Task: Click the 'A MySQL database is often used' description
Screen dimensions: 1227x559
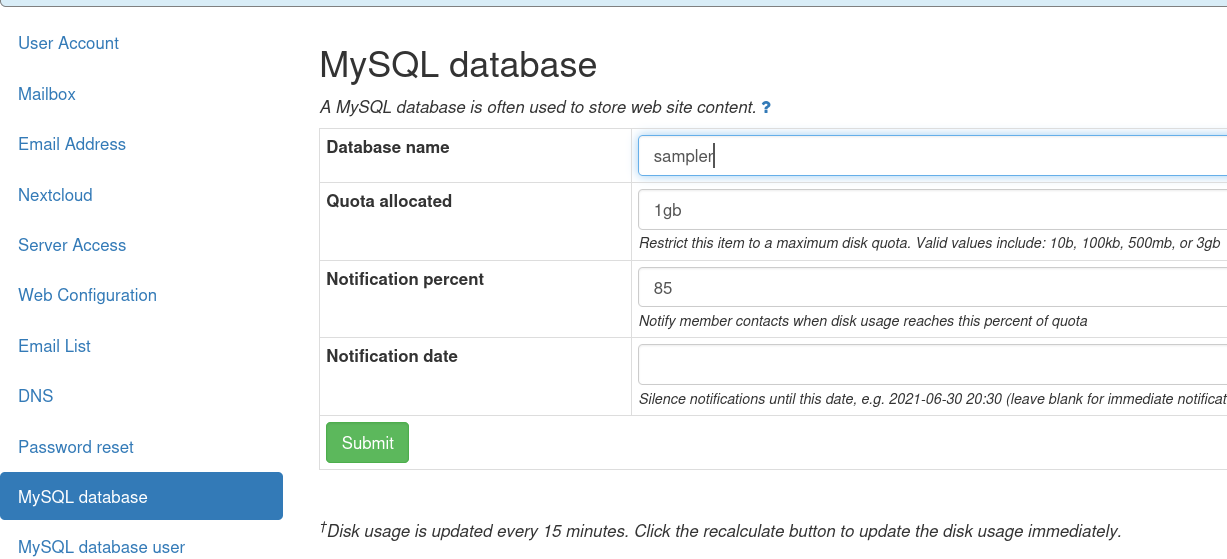Action: click(x=537, y=107)
